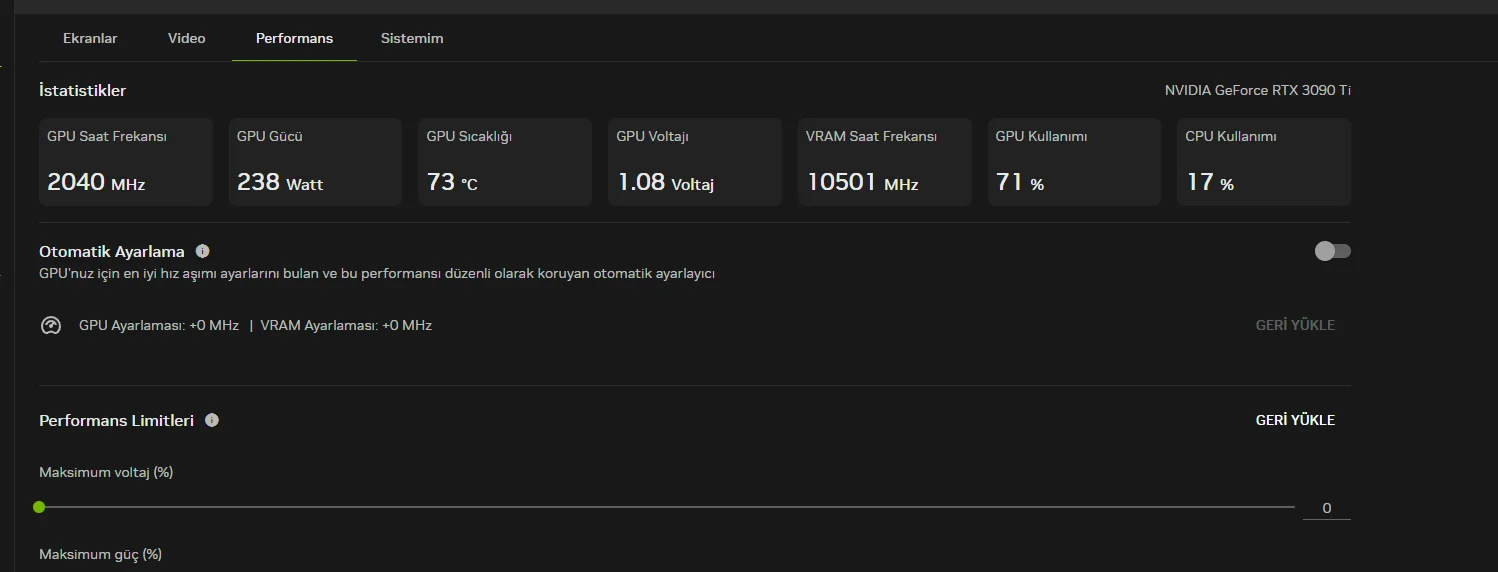This screenshot has height=572, width=1498.
Task: Click the GPU Sıcaklığı statistic card
Action: 505,162
